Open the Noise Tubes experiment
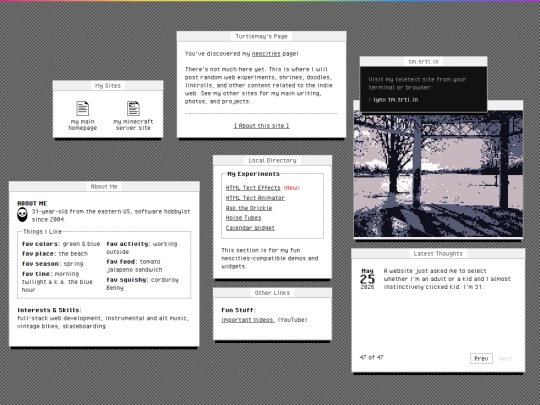 tap(243, 218)
